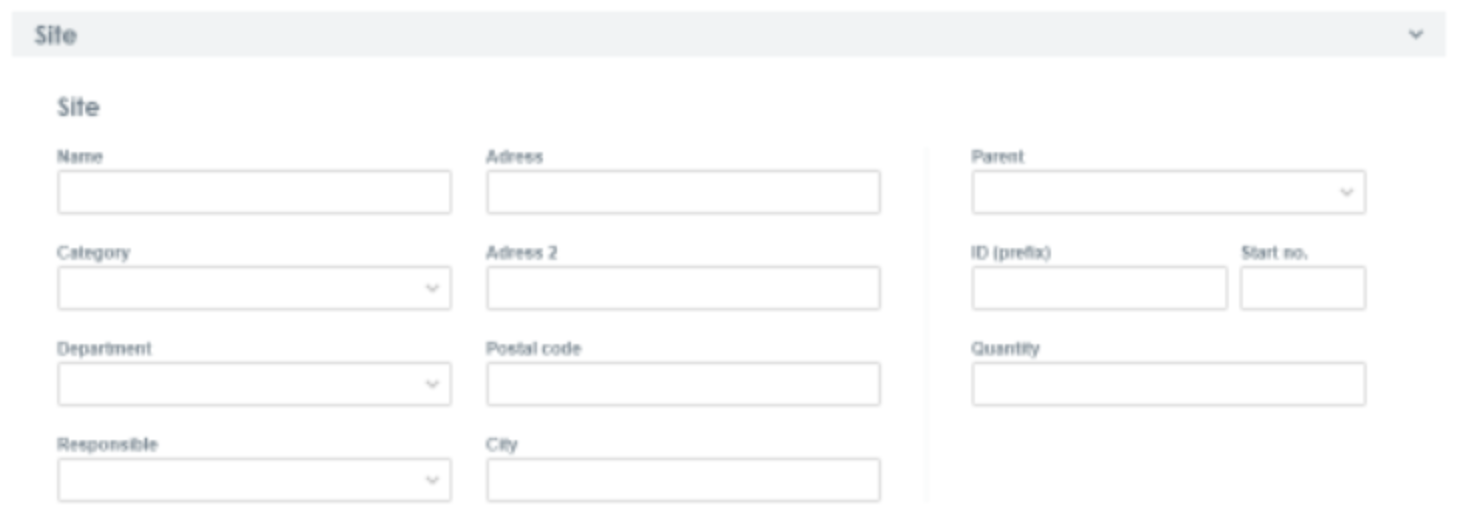Click the Responsible field's chevron arrow
Screen dimensions: 1466x524
tap(432, 480)
